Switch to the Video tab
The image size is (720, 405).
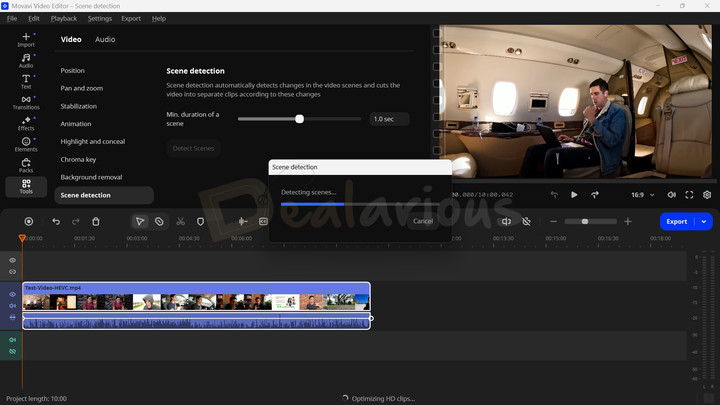pos(71,39)
